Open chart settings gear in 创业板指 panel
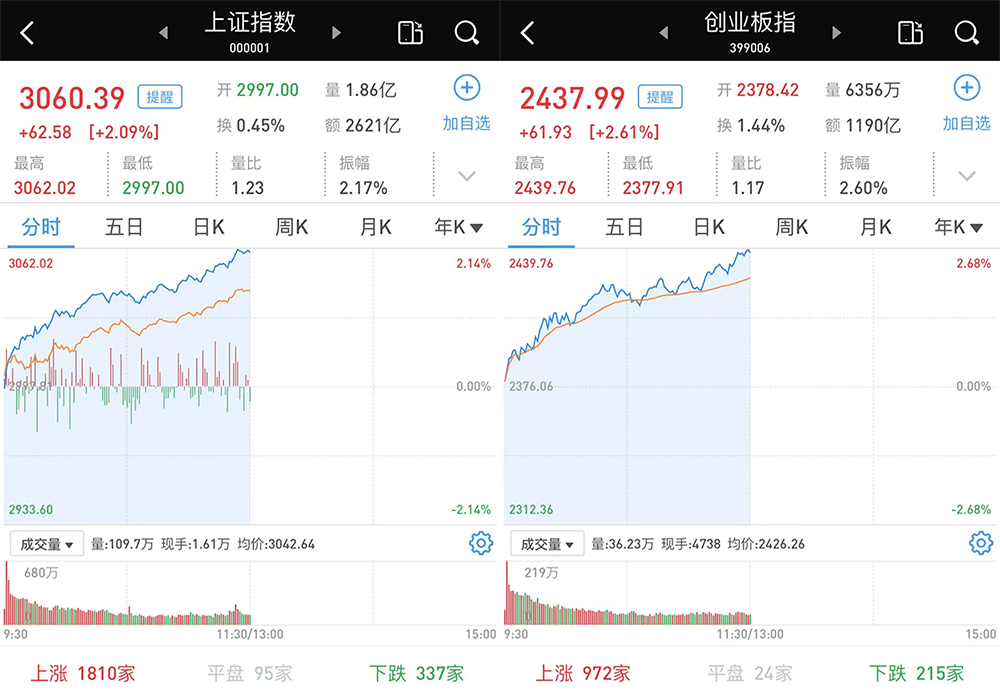The height and width of the screenshot is (698, 1000). click(980, 543)
